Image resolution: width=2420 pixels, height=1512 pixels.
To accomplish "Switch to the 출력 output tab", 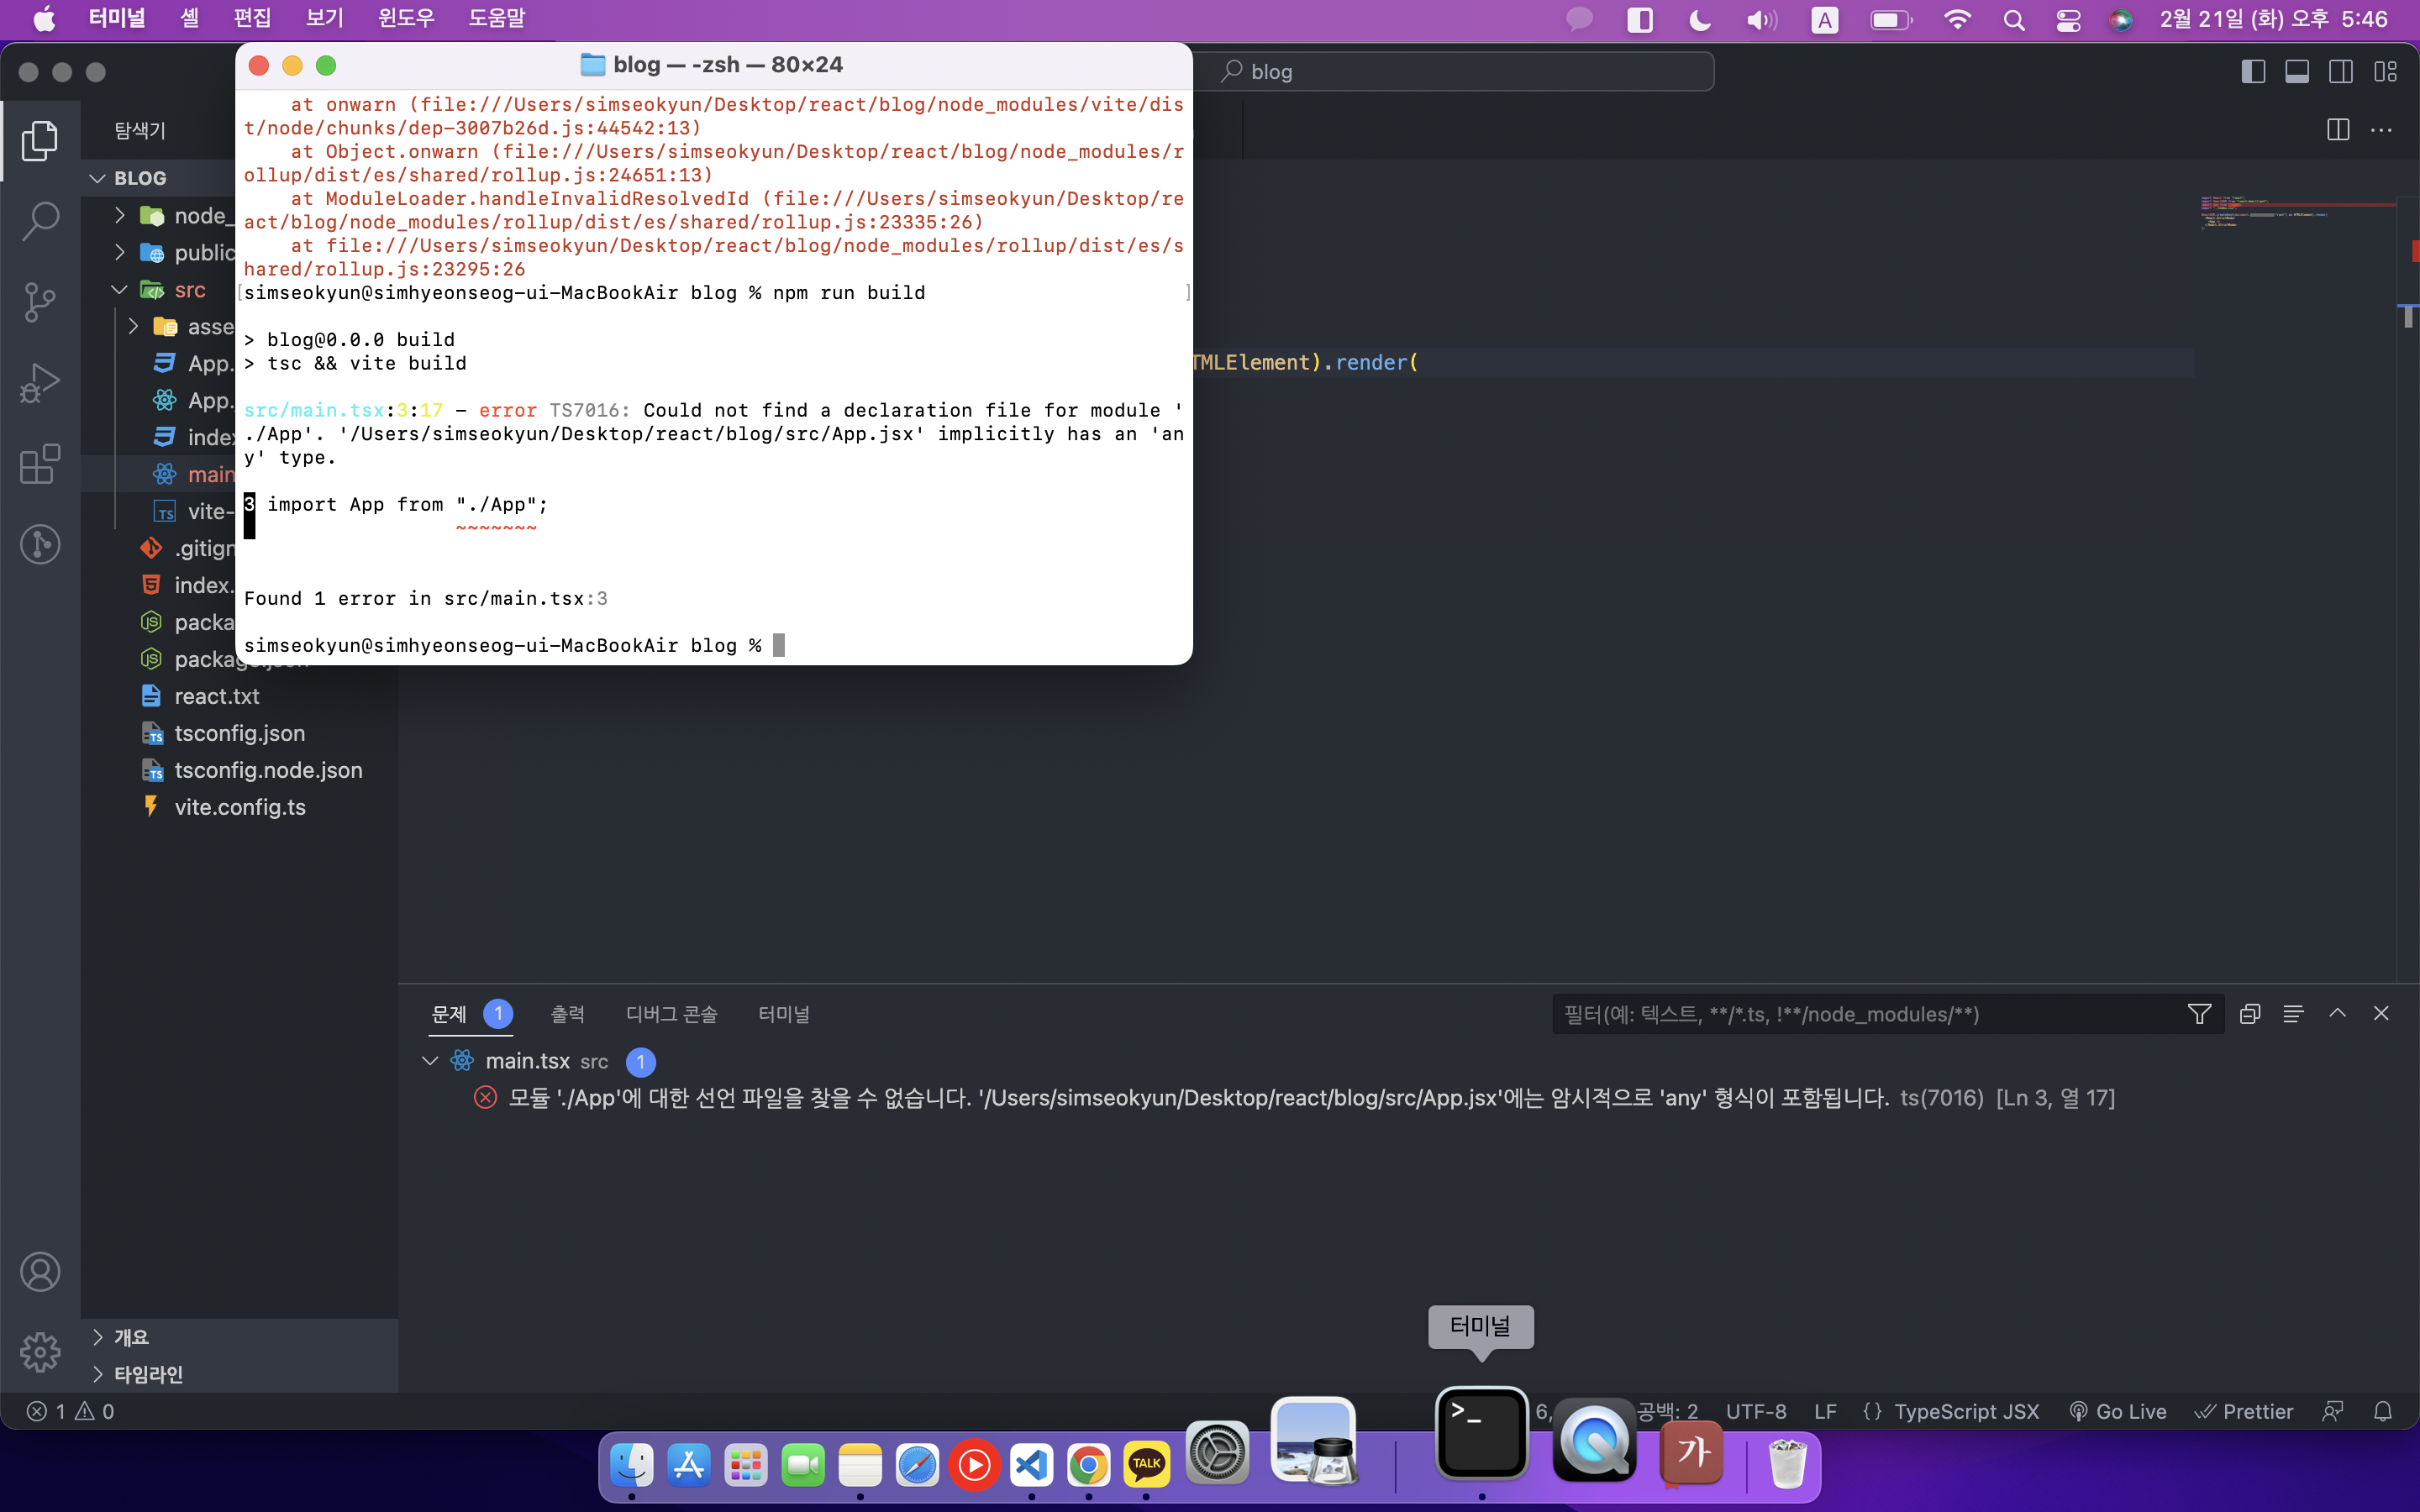I will 567,1014.
